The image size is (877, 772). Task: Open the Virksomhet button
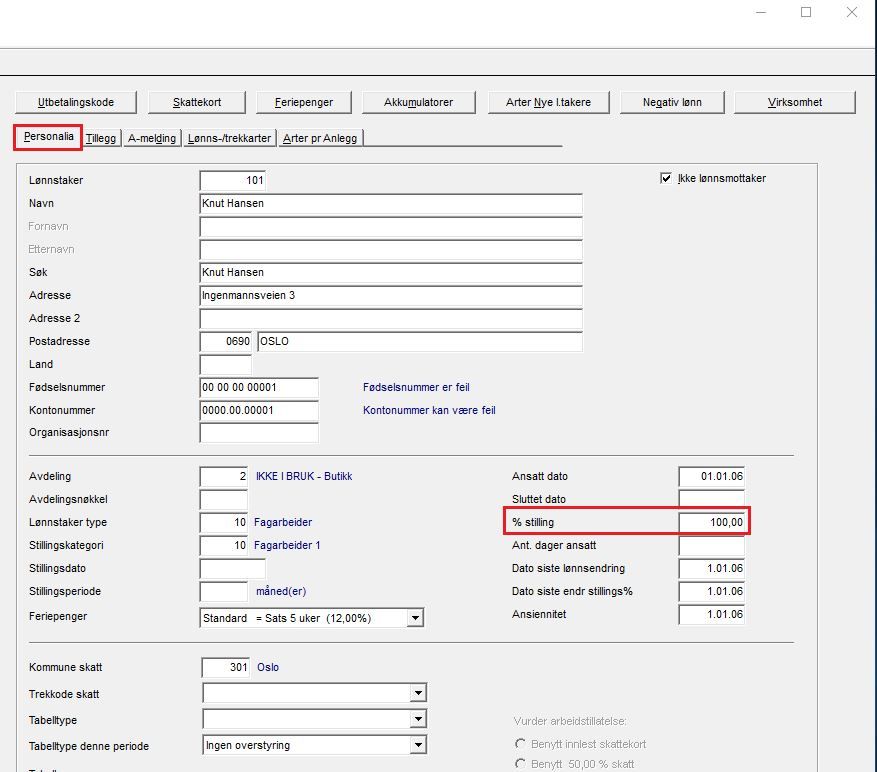click(794, 102)
